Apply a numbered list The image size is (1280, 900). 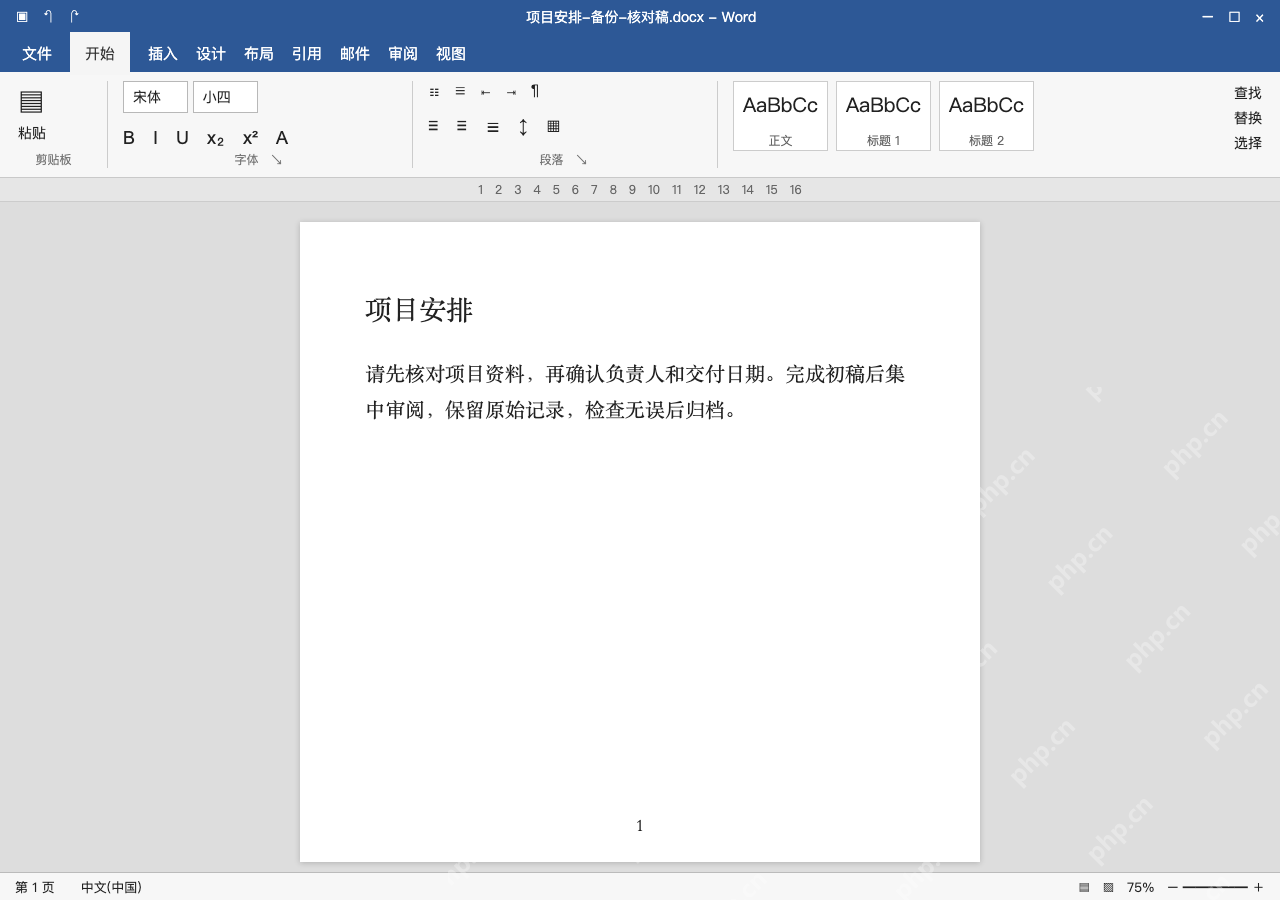[x=460, y=91]
